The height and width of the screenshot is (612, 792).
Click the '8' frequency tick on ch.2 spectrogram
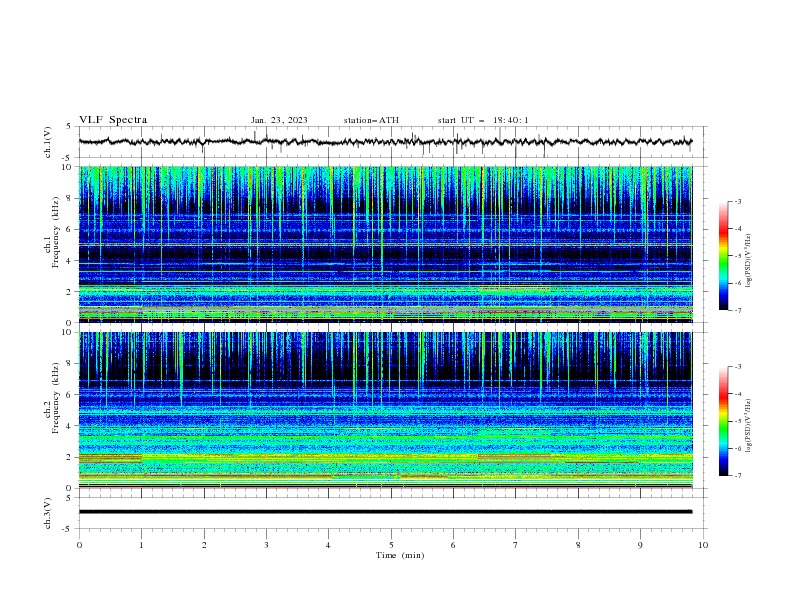point(69,364)
